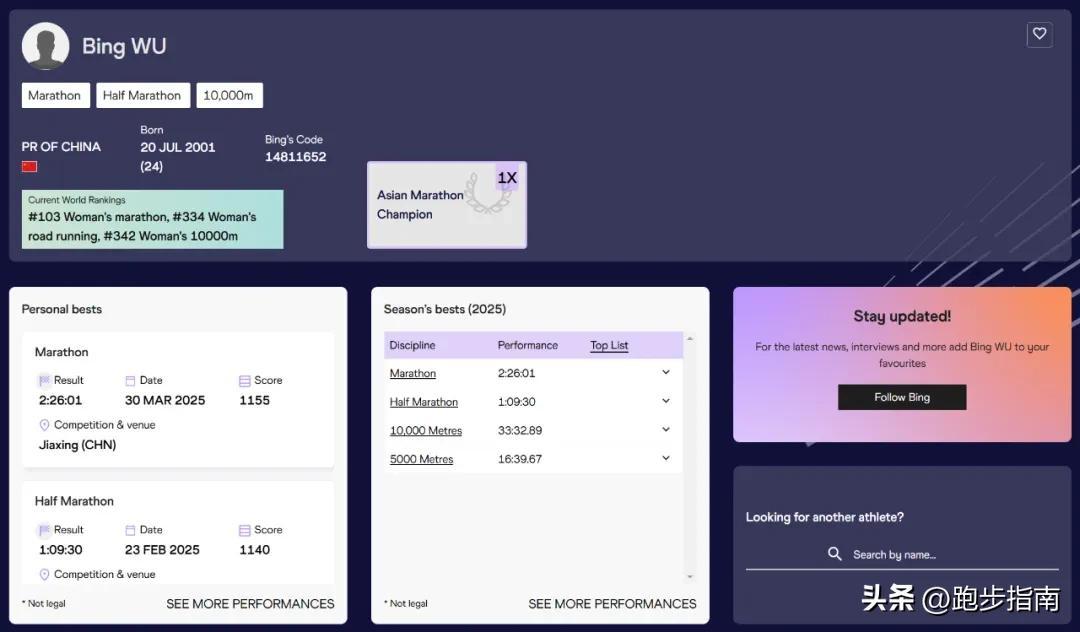Screen dimensions: 1080x632
Task: Select the 10,000m discipline tag
Action: pos(228,95)
